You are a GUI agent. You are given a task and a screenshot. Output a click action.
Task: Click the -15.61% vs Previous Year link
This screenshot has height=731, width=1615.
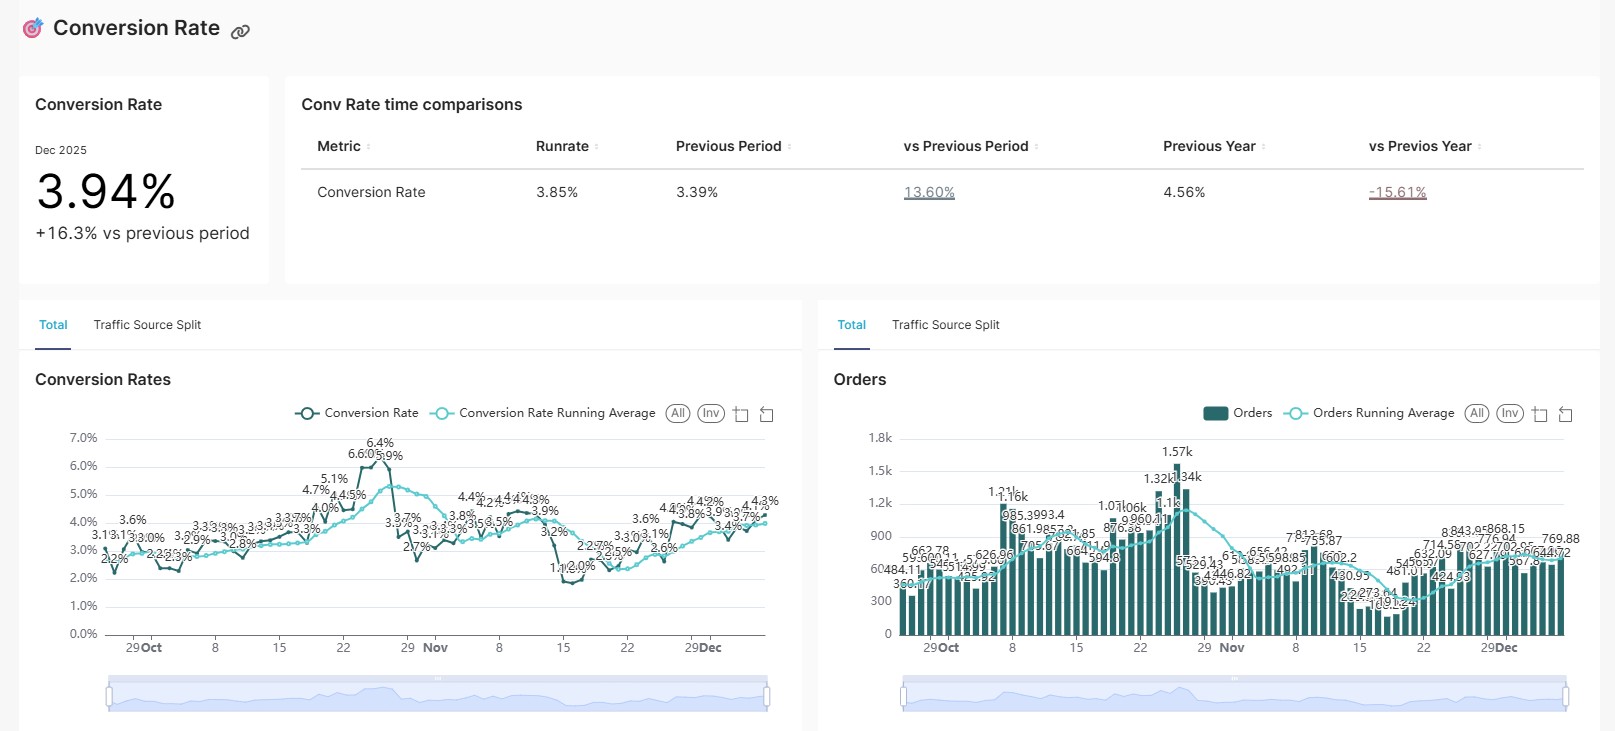1397,192
